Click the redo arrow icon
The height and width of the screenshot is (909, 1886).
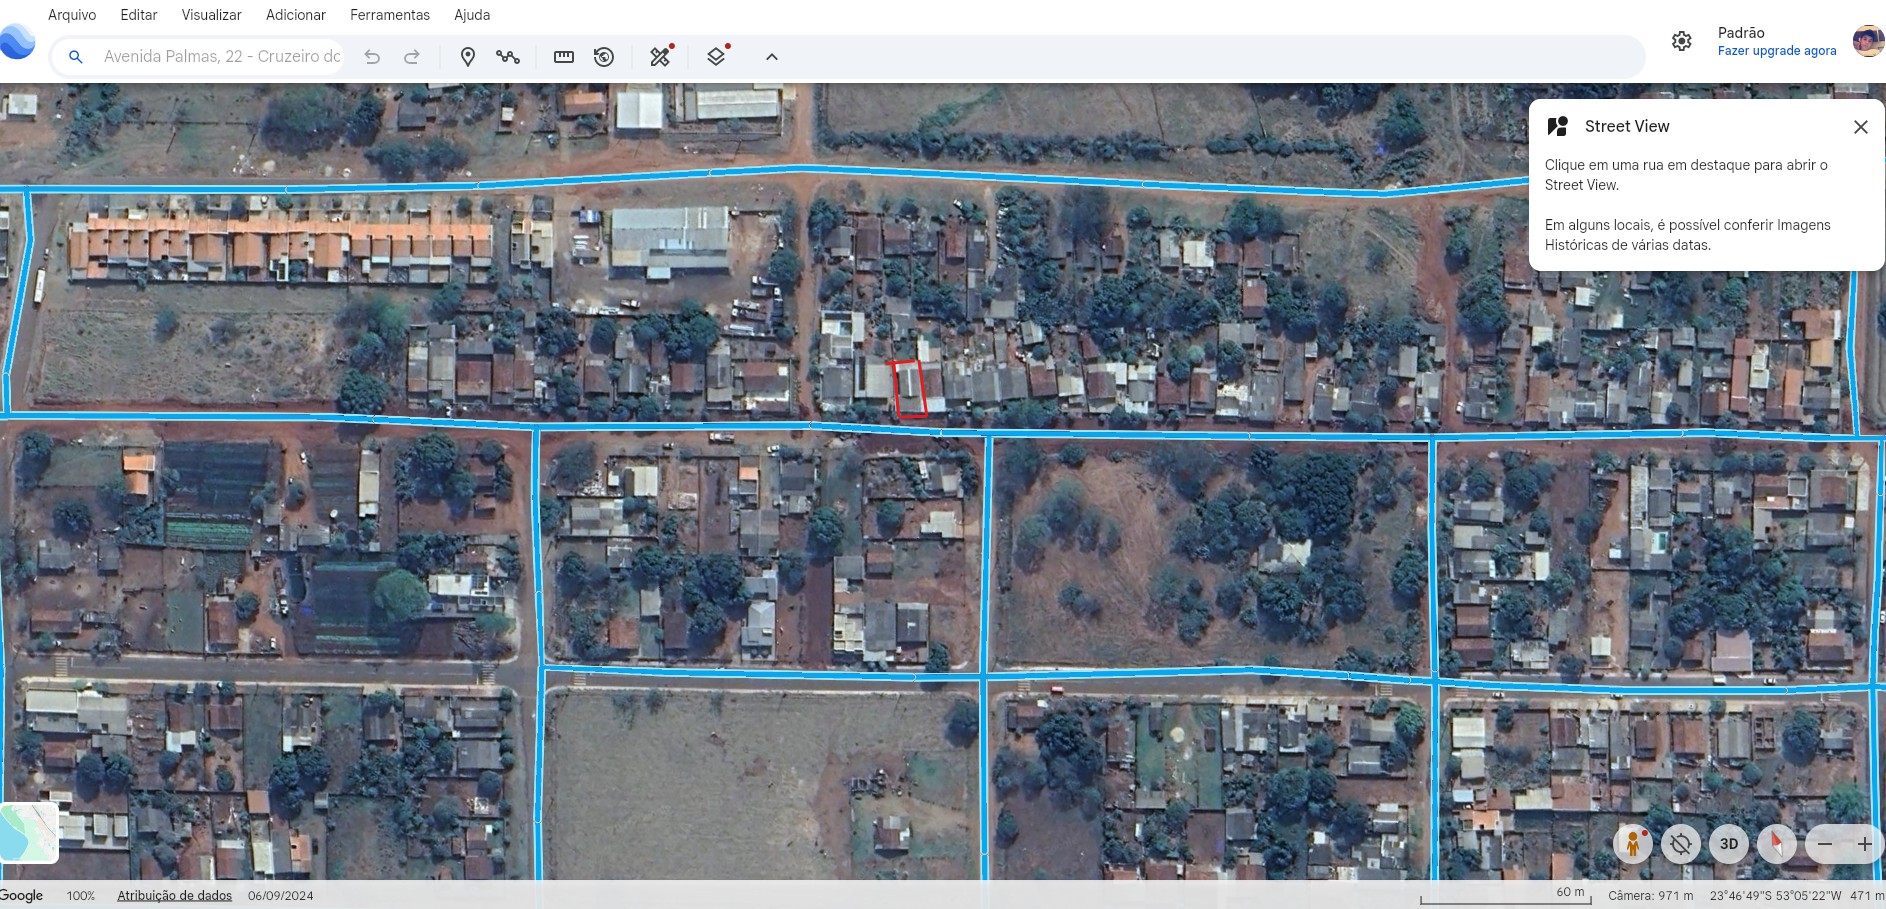pos(411,57)
